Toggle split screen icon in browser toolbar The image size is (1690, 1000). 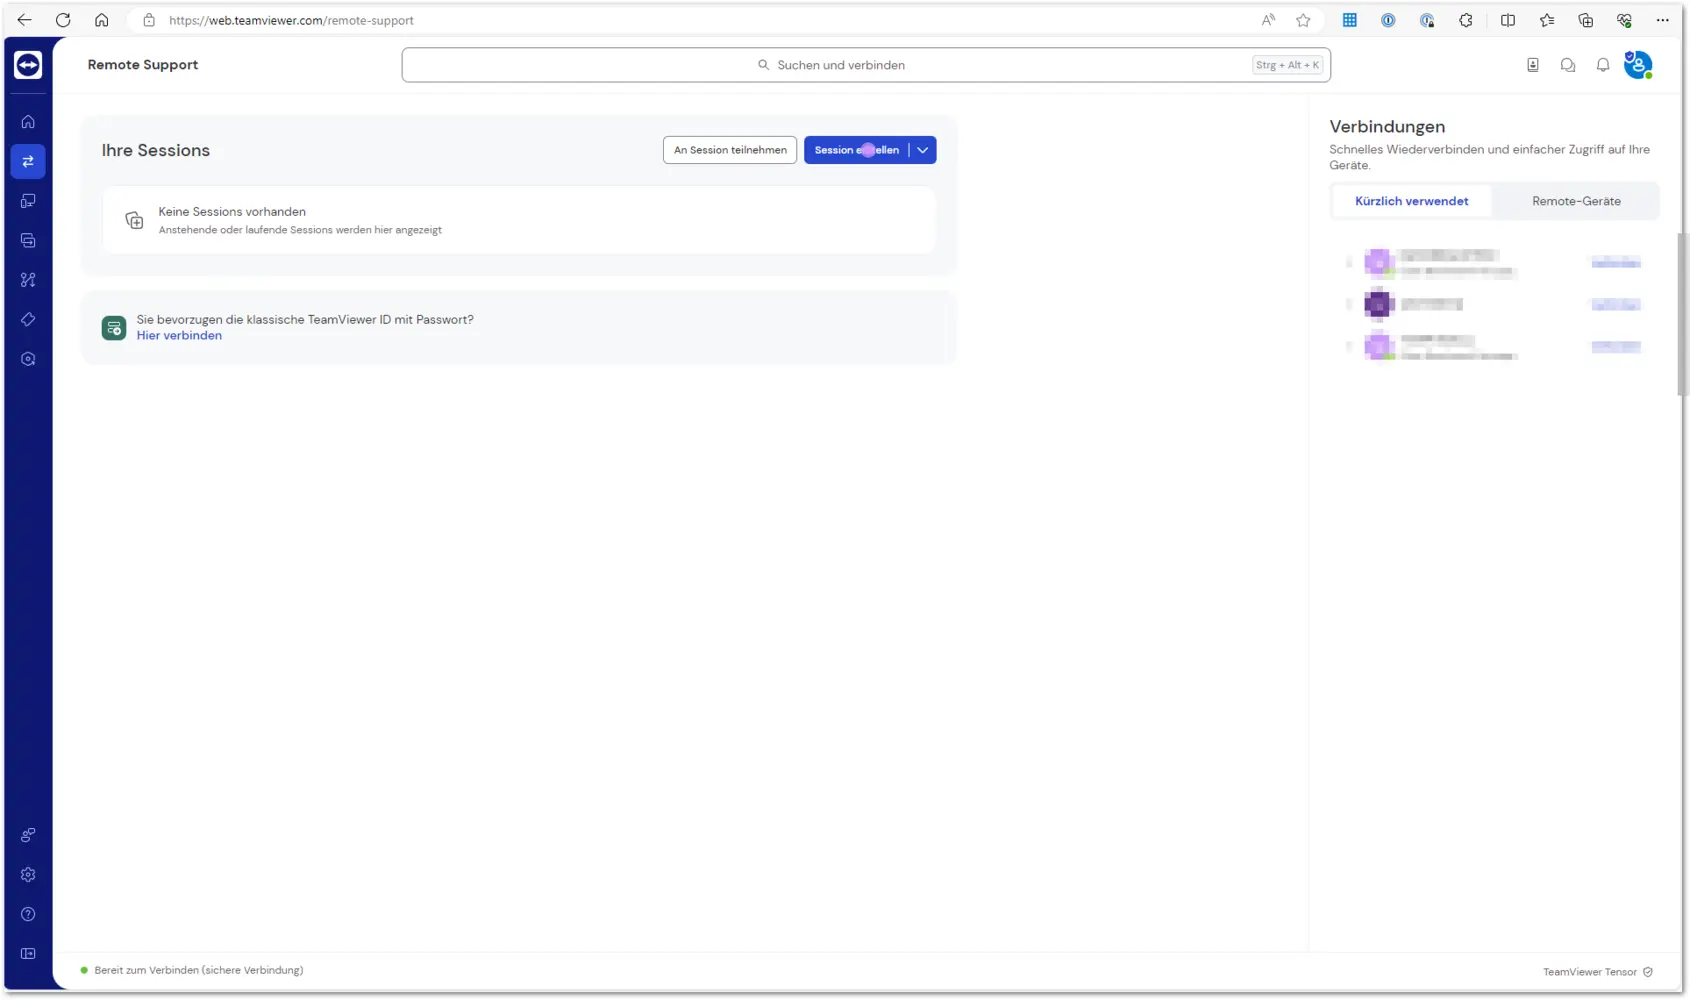tap(1508, 20)
